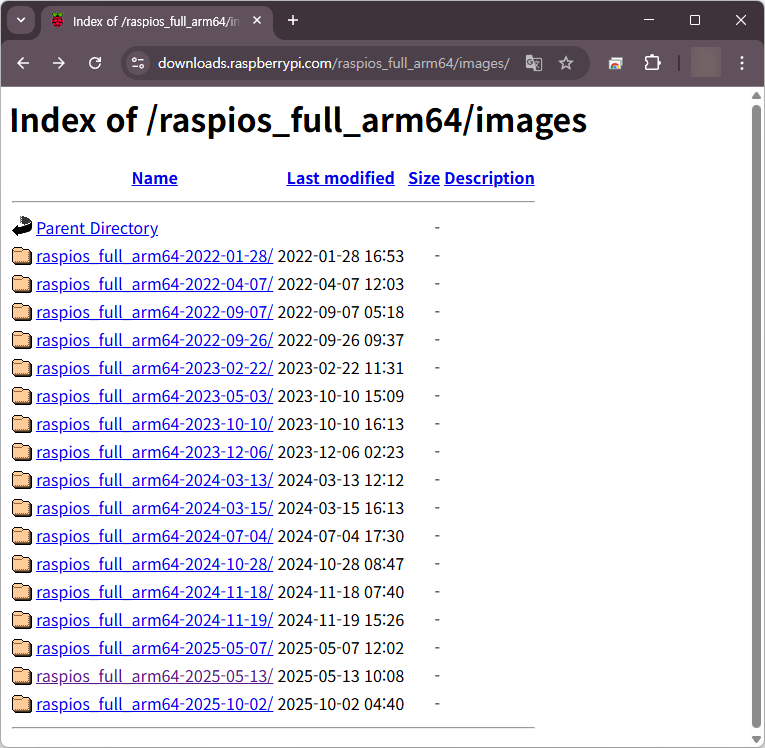The image size is (765, 748).
Task: Click folder icon beside 2023-02-22 entry
Action: (22, 368)
